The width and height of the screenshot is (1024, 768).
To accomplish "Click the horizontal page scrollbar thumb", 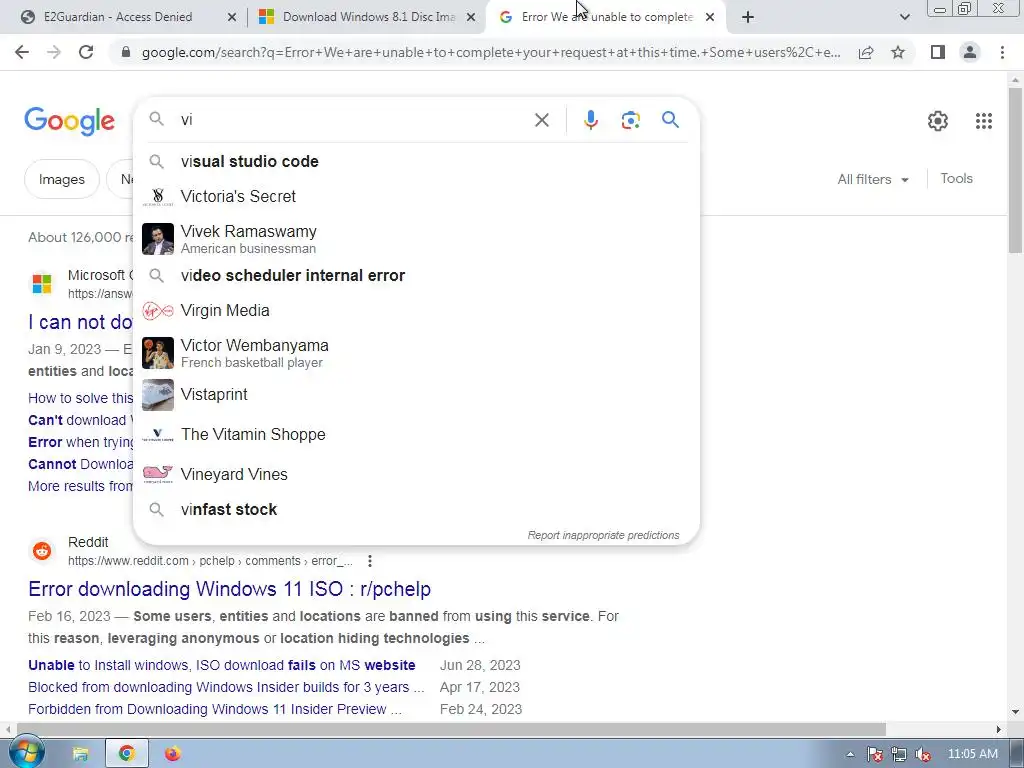I will (451, 729).
